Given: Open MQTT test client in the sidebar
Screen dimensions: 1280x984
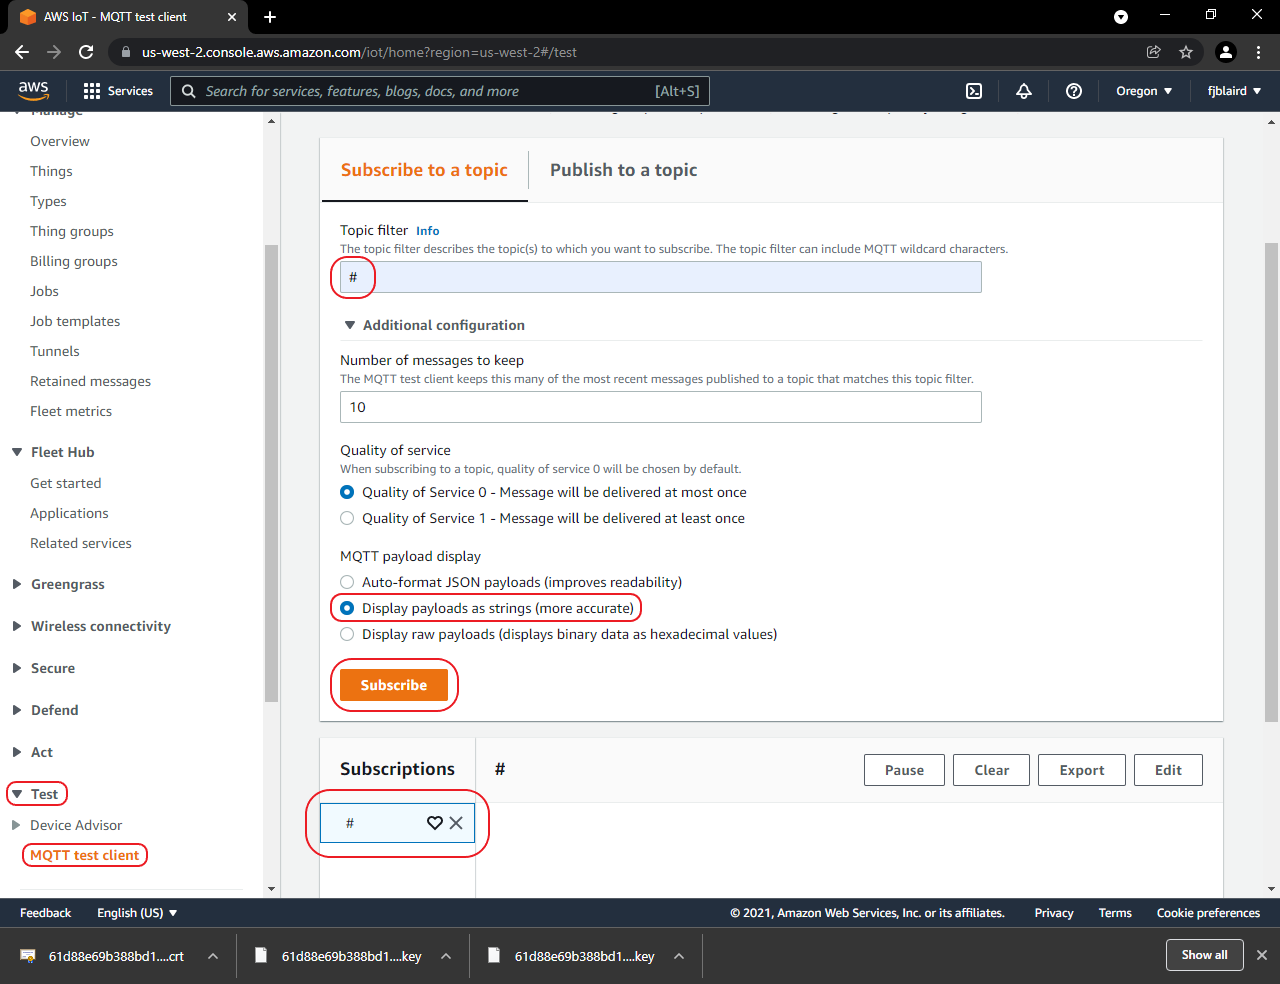Looking at the screenshot, I should [x=84, y=855].
